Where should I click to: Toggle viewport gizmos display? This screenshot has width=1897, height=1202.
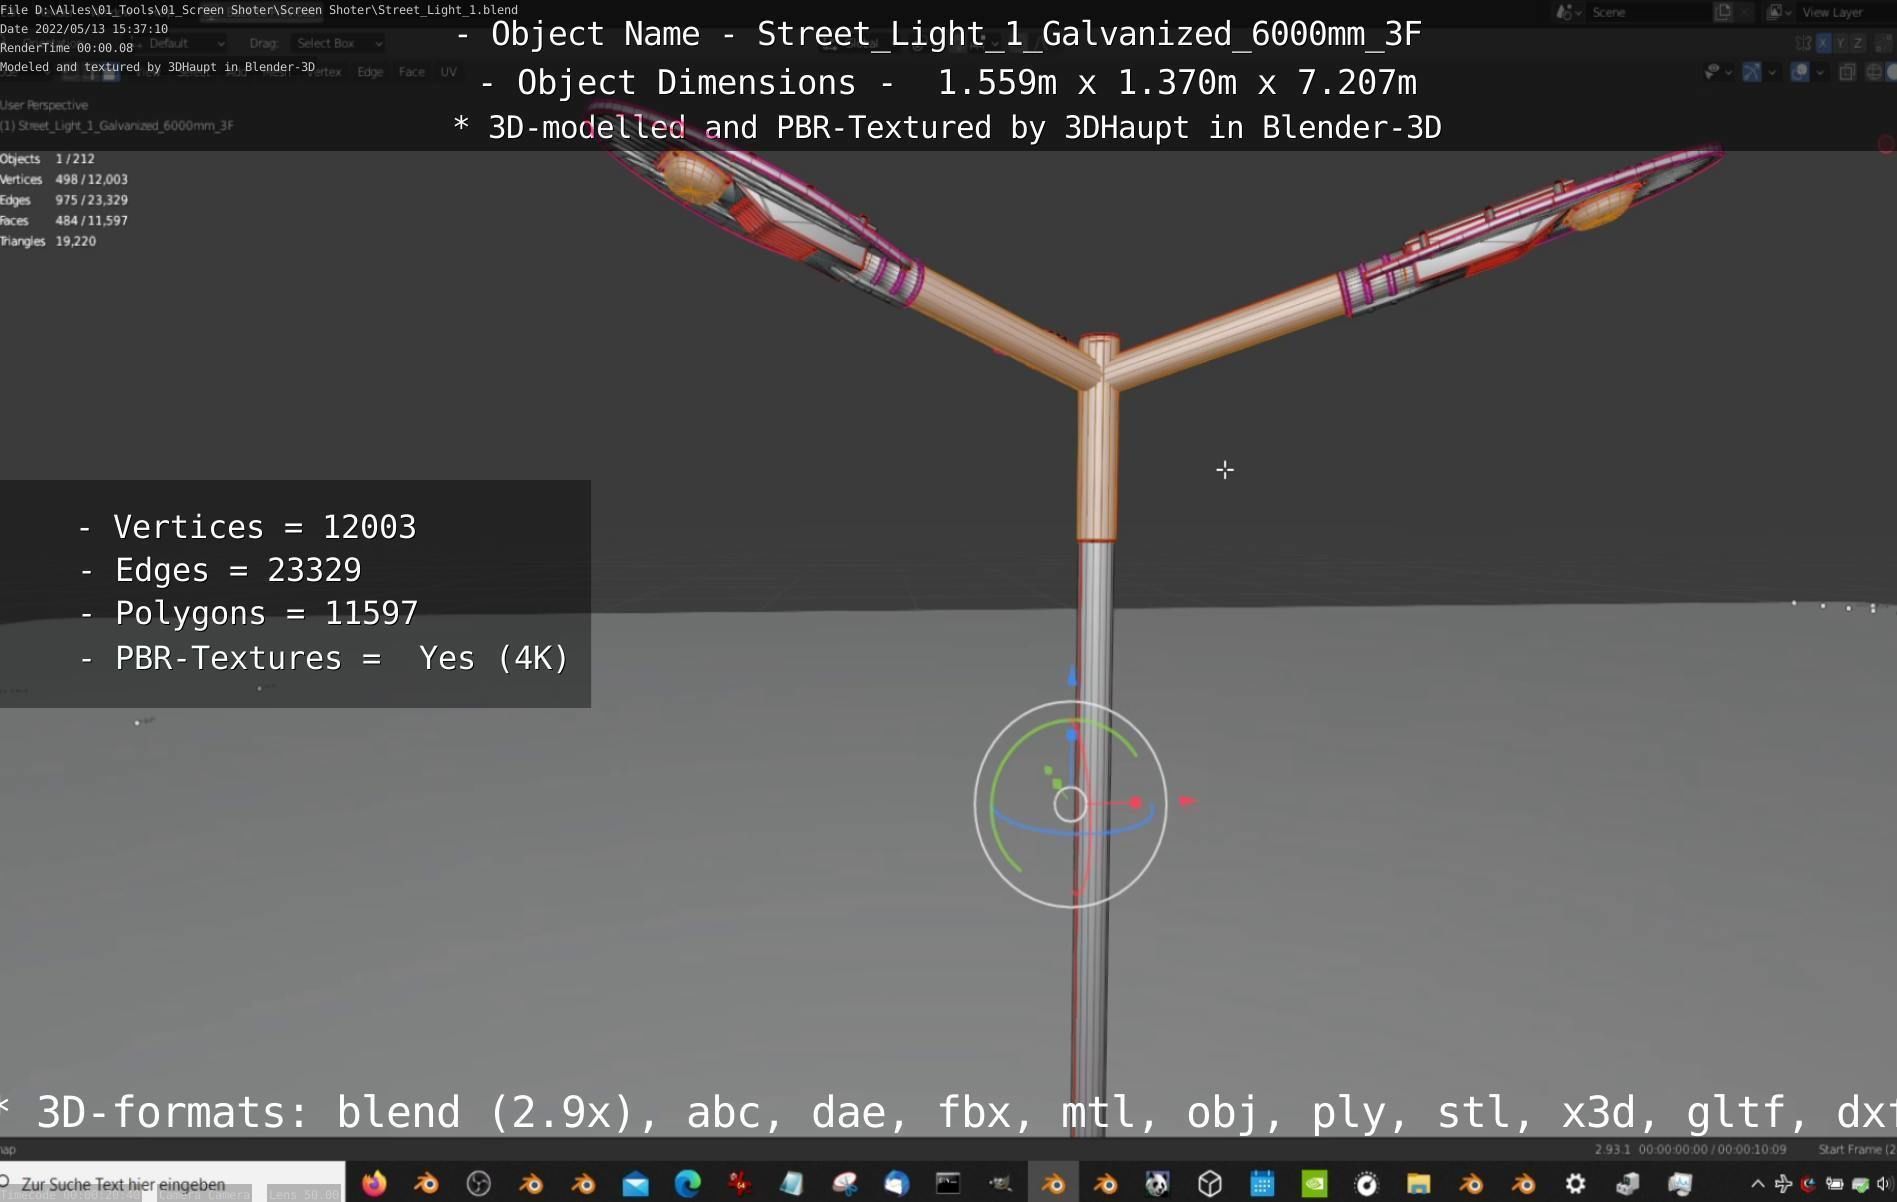(1752, 72)
